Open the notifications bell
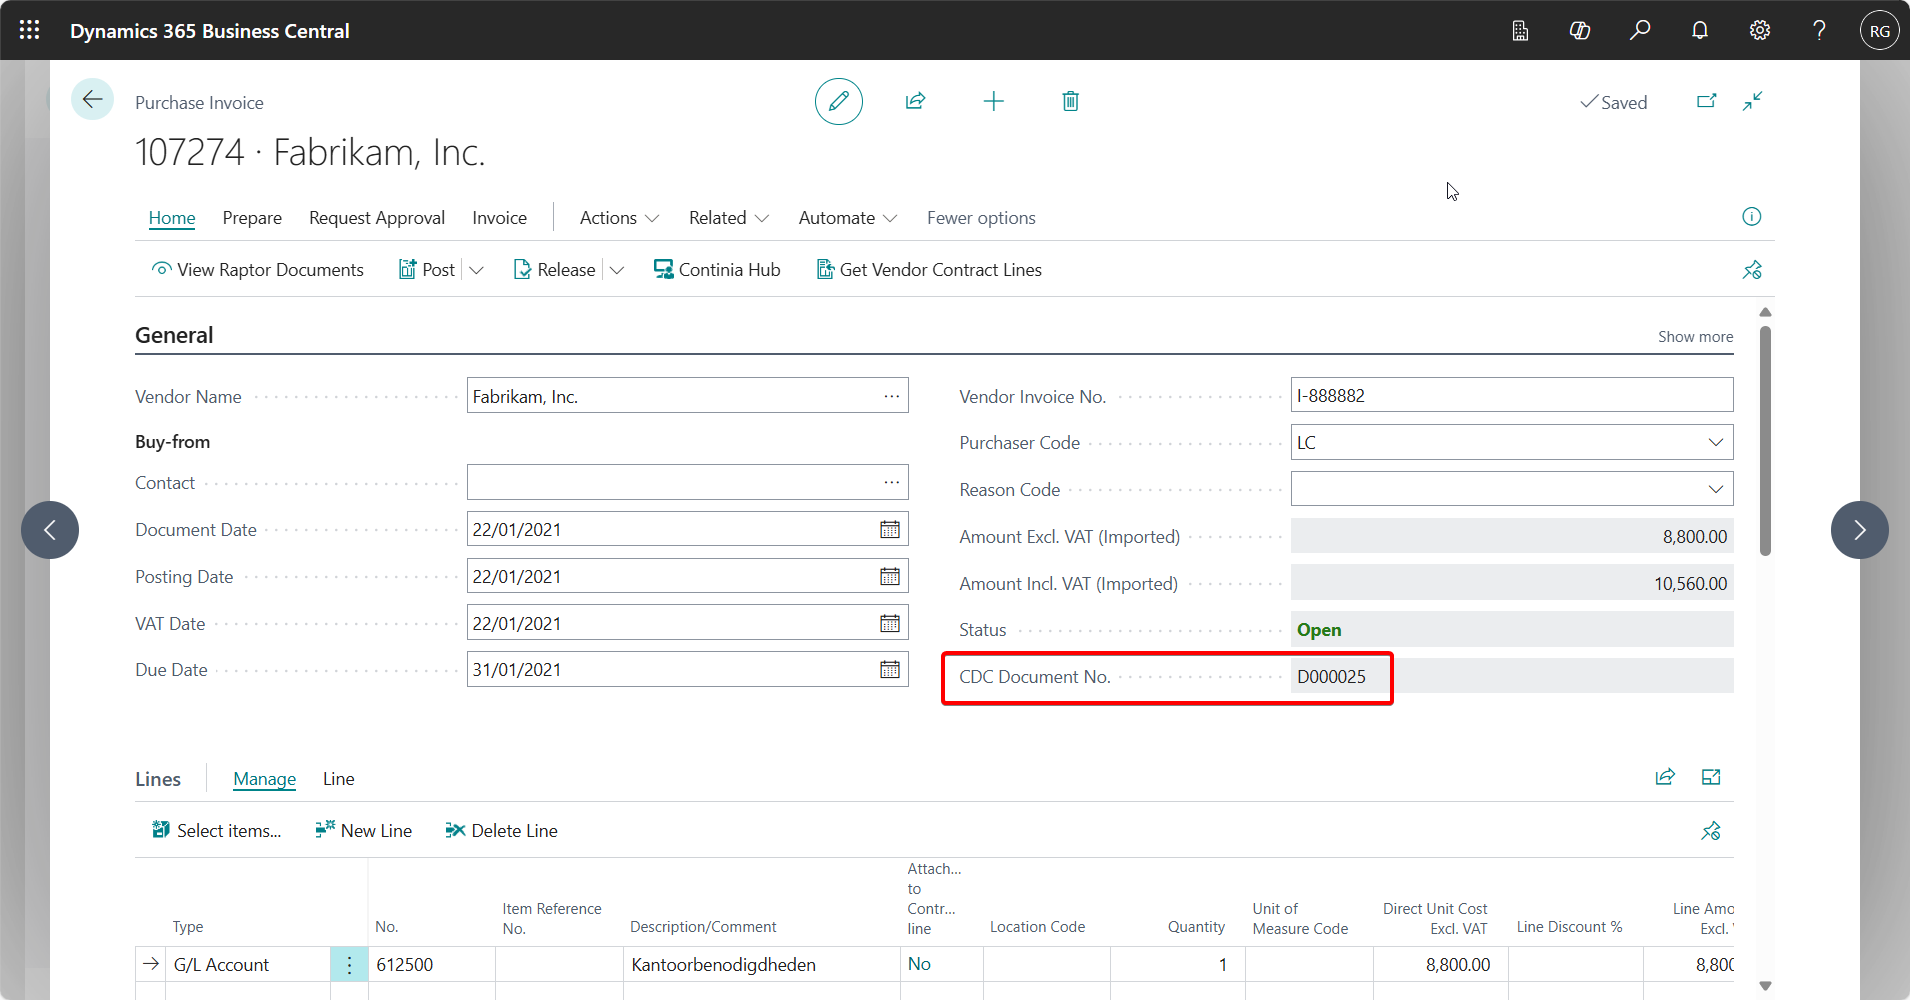Image resolution: width=1910 pixels, height=1000 pixels. click(1700, 30)
